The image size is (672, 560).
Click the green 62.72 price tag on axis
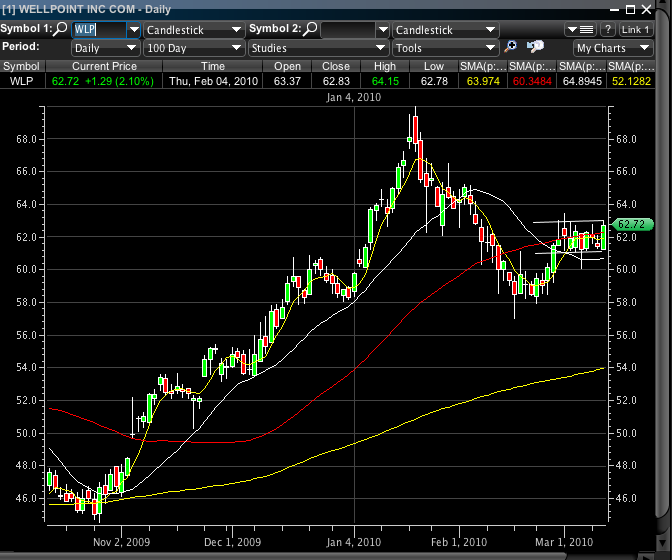[636, 224]
